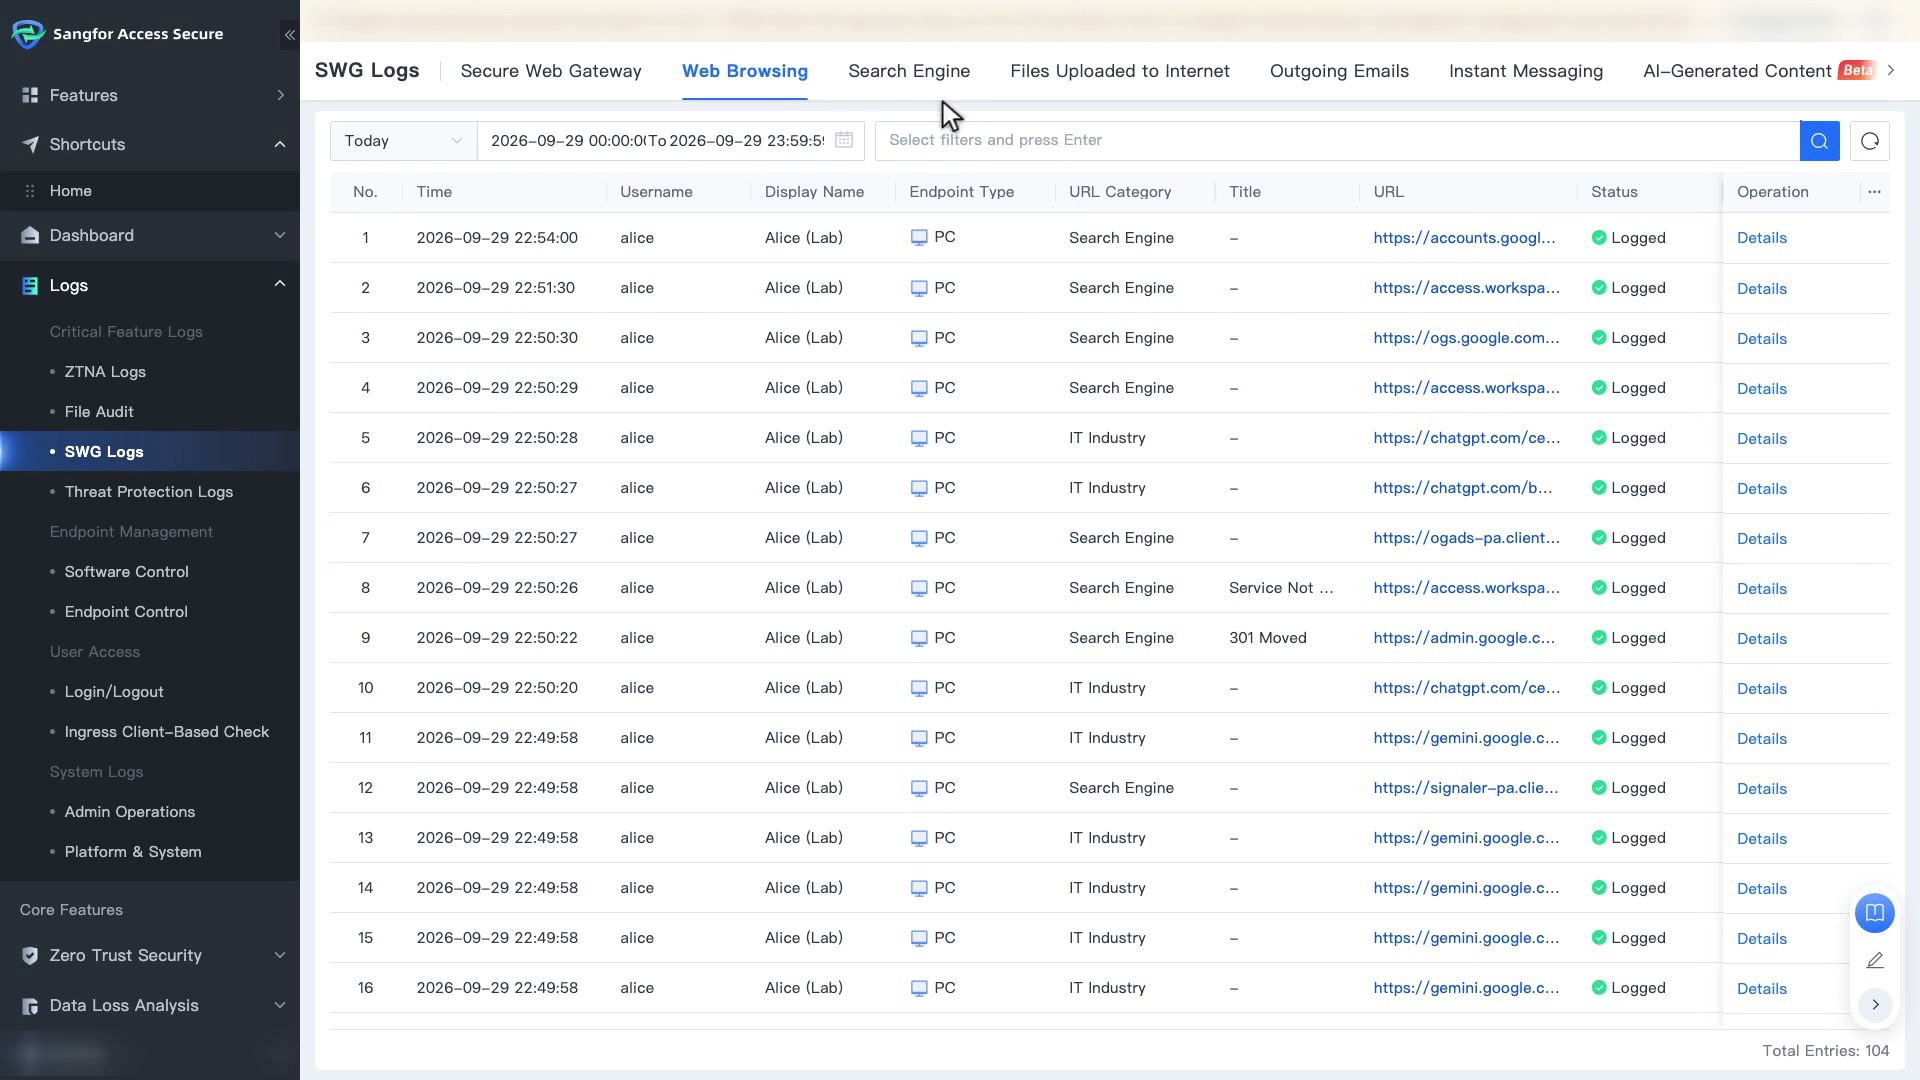Open the signaler-pa URL in row 12

(x=1466, y=788)
